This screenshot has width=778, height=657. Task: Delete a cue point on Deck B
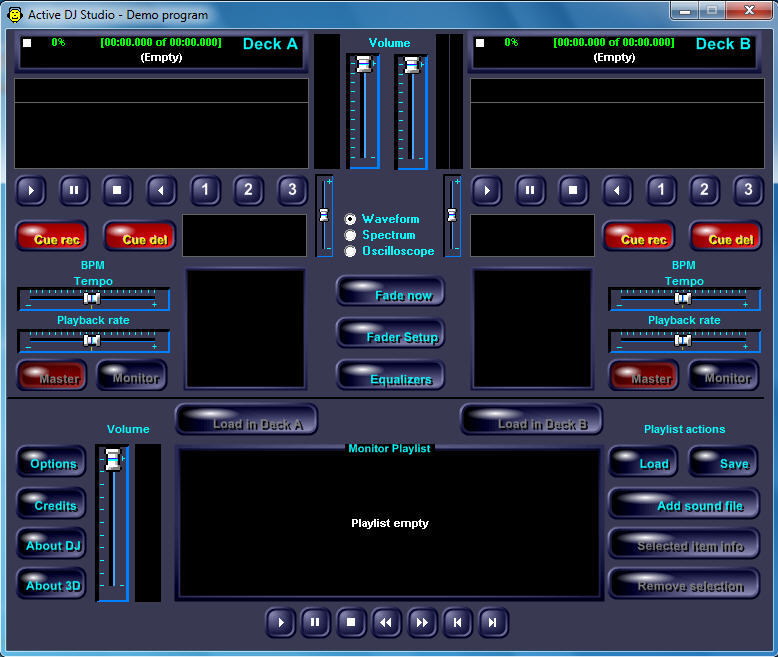pyautogui.click(x=726, y=236)
